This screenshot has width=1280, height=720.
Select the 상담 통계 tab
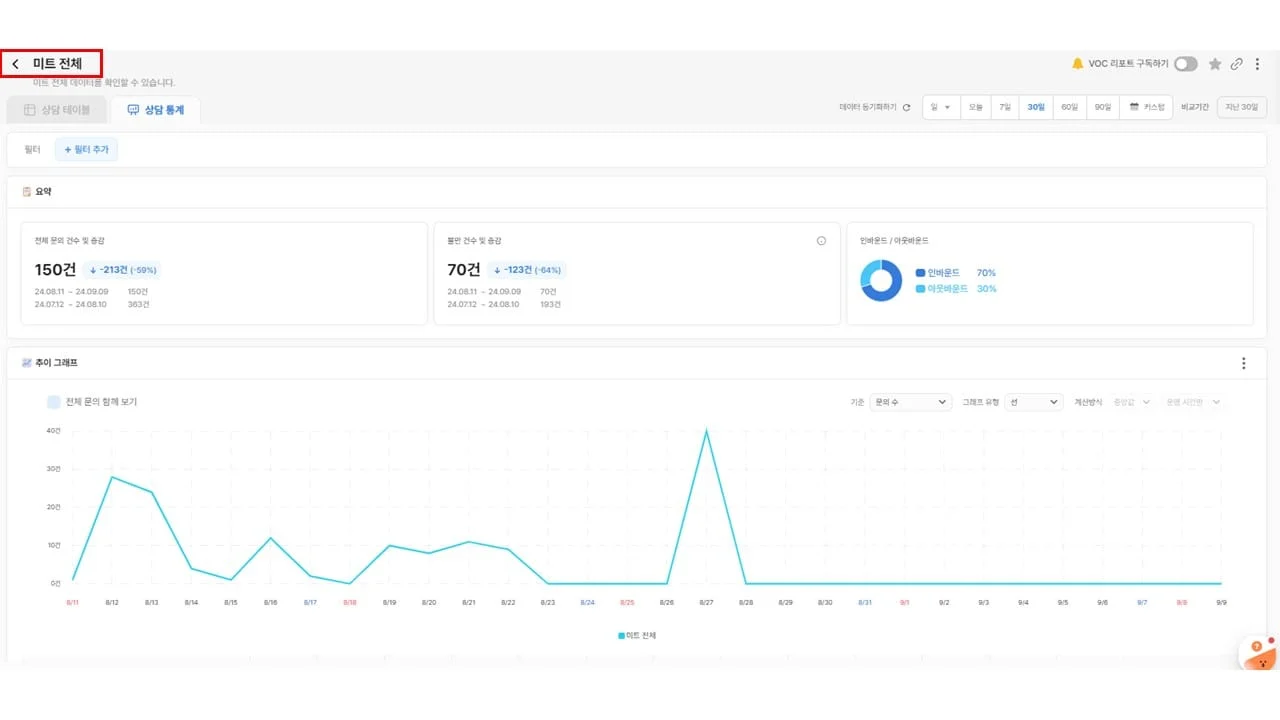(156, 110)
